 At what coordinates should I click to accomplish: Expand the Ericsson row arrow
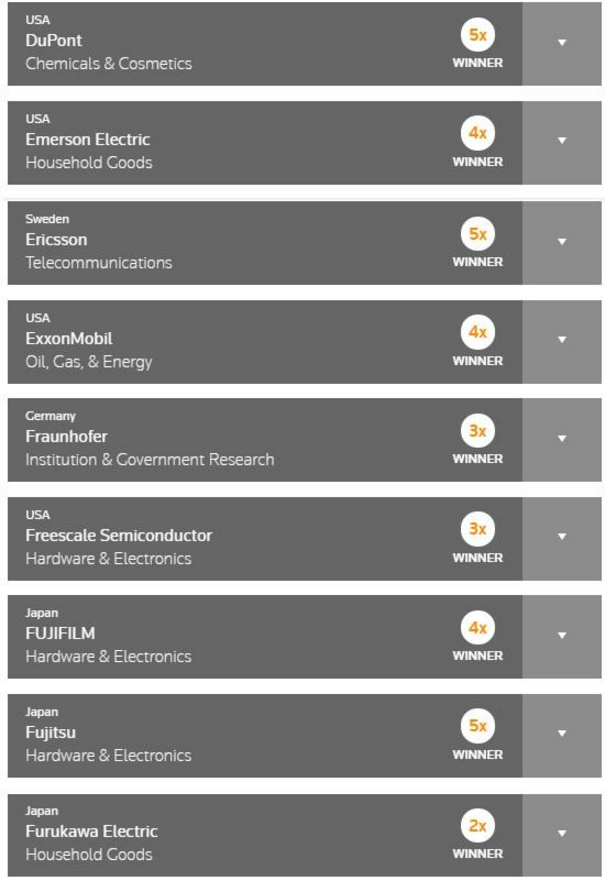[561, 242]
